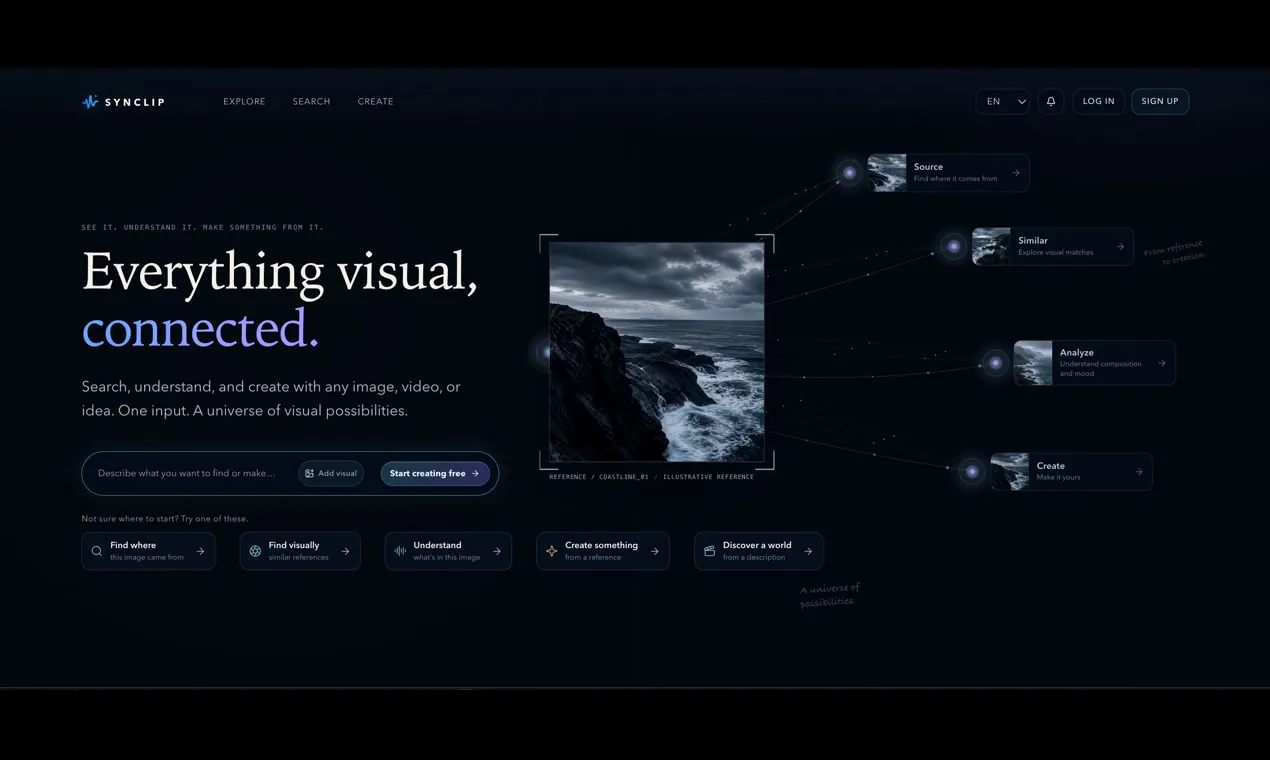Click the Add visual button
This screenshot has width=1270, height=760.
coord(331,473)
